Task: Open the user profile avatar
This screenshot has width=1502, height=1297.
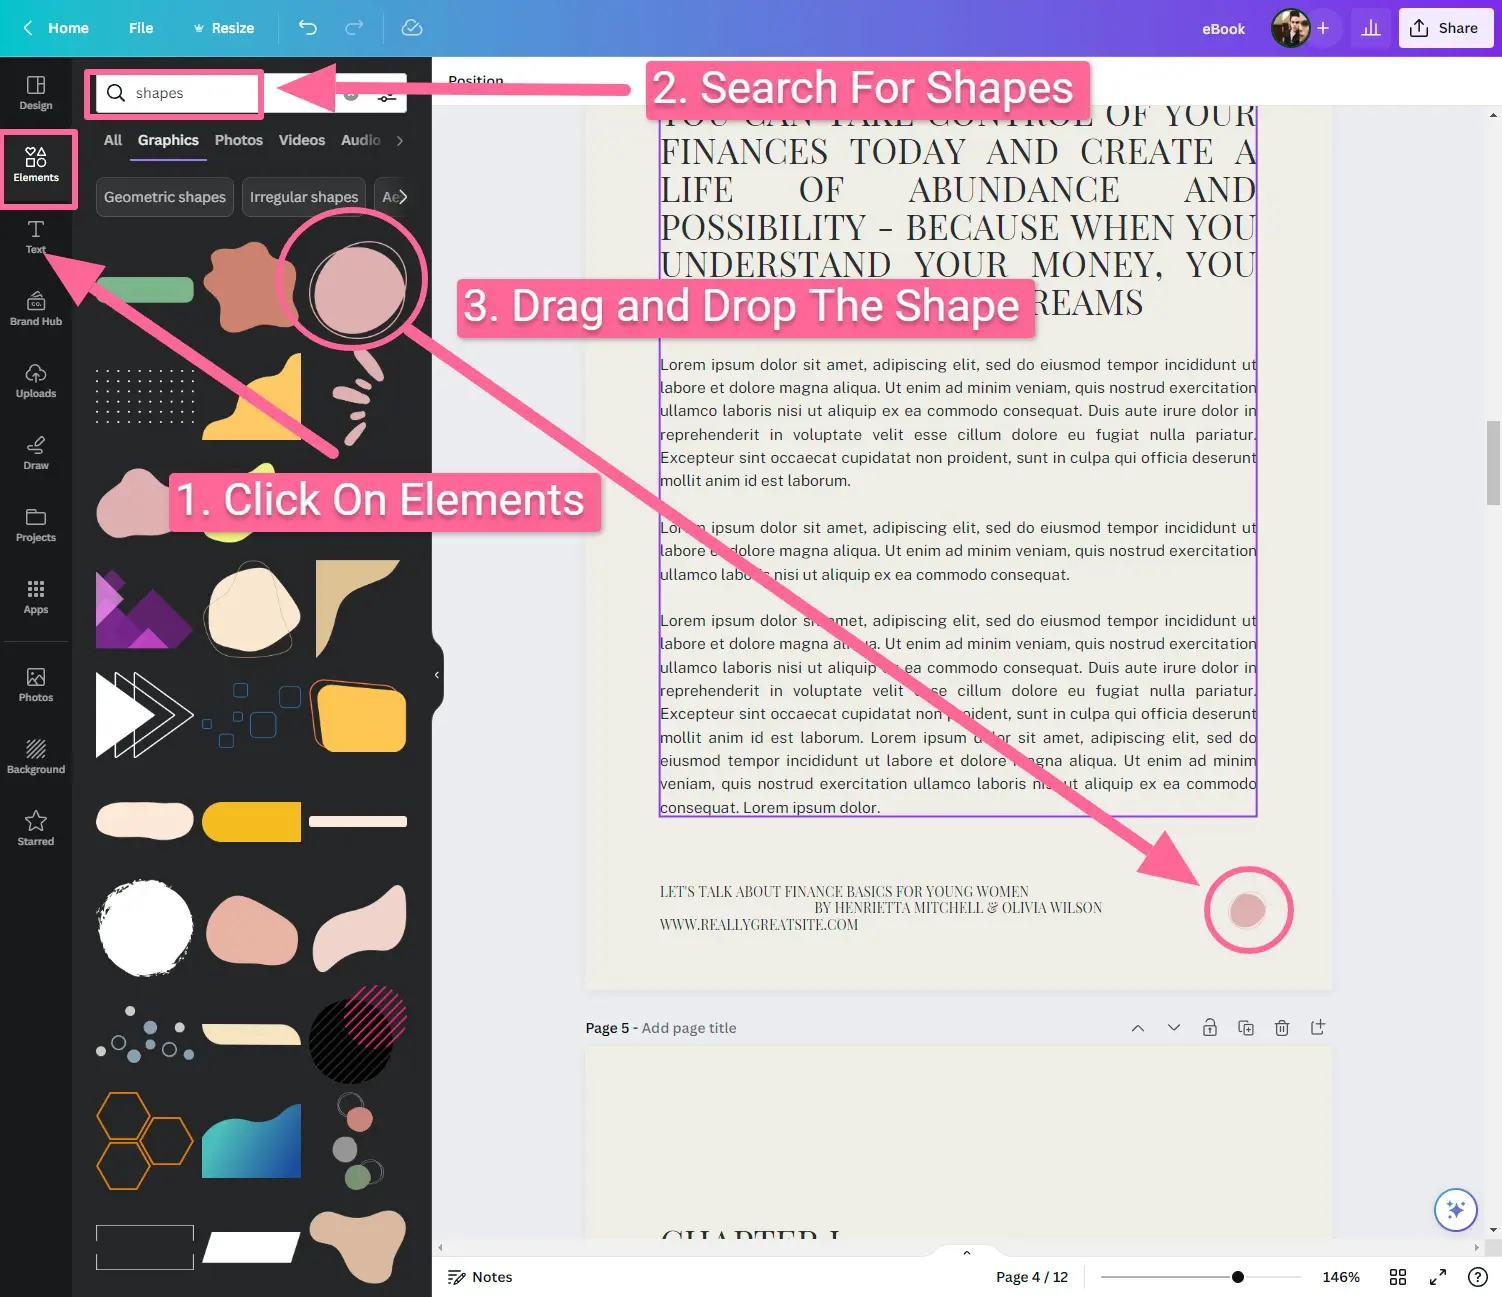Action: coord(1290,28)
